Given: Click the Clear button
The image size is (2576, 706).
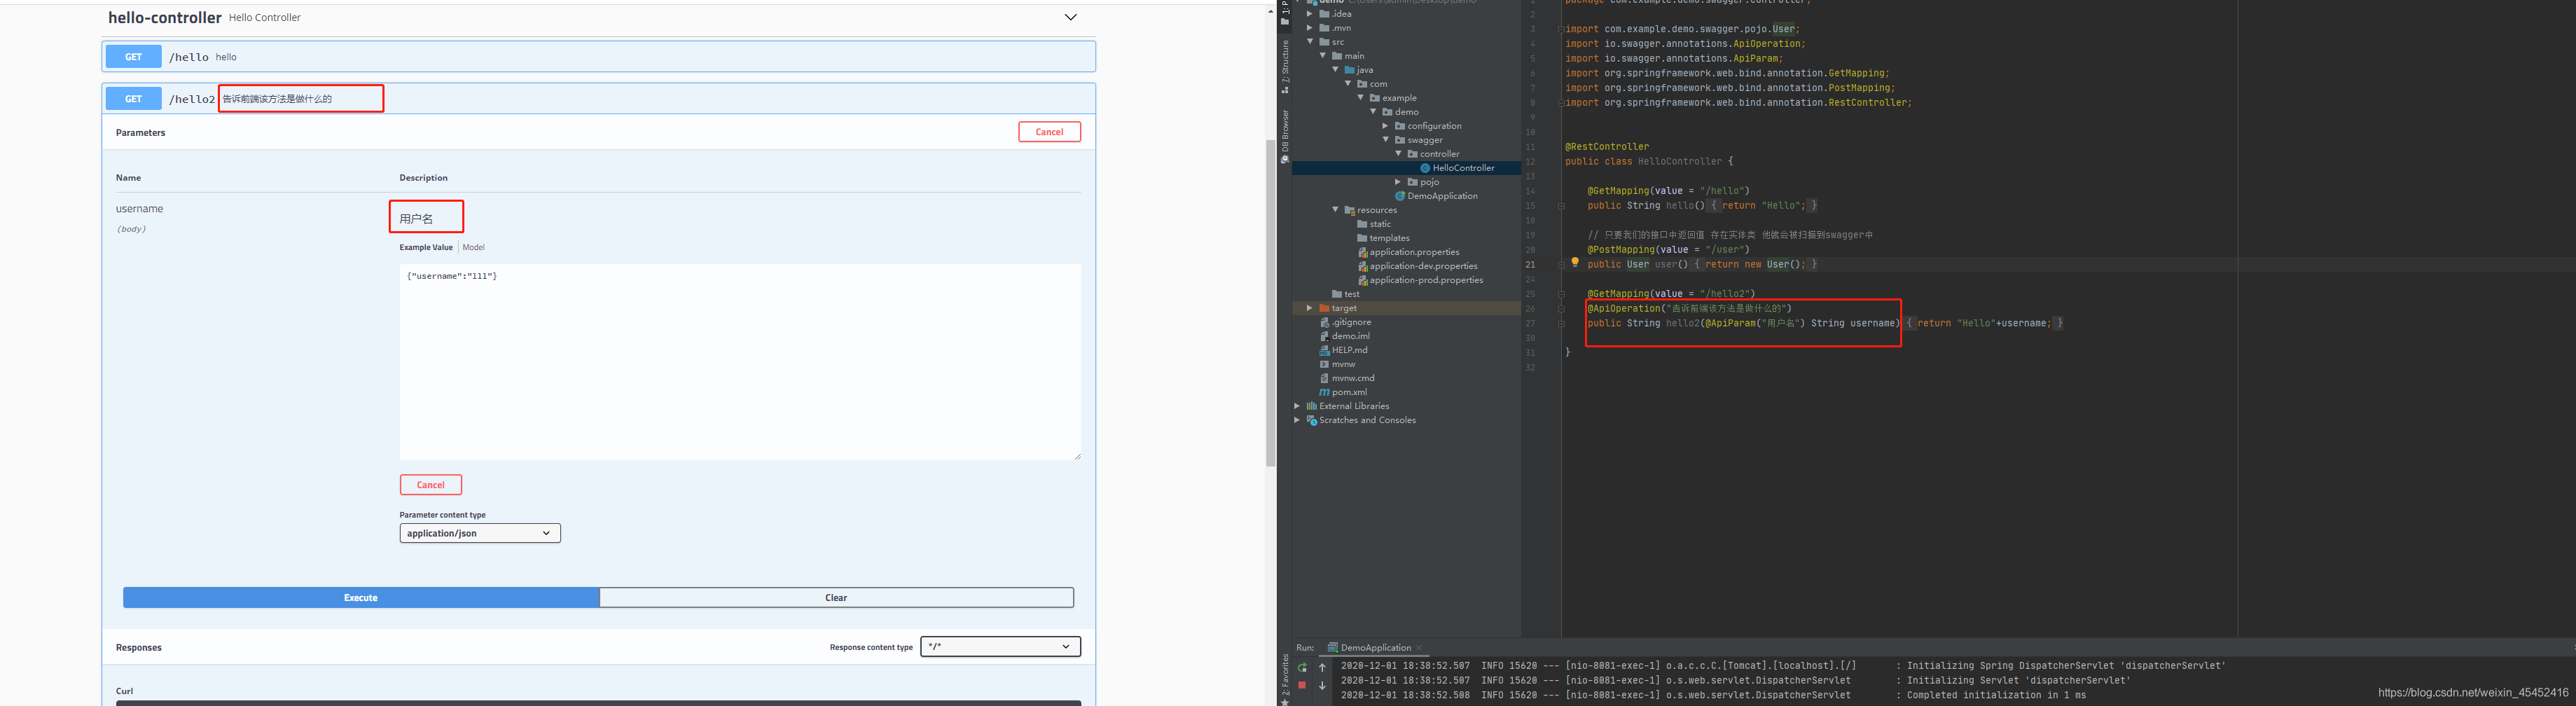Looking at the screenshot, I should (836, 598).
